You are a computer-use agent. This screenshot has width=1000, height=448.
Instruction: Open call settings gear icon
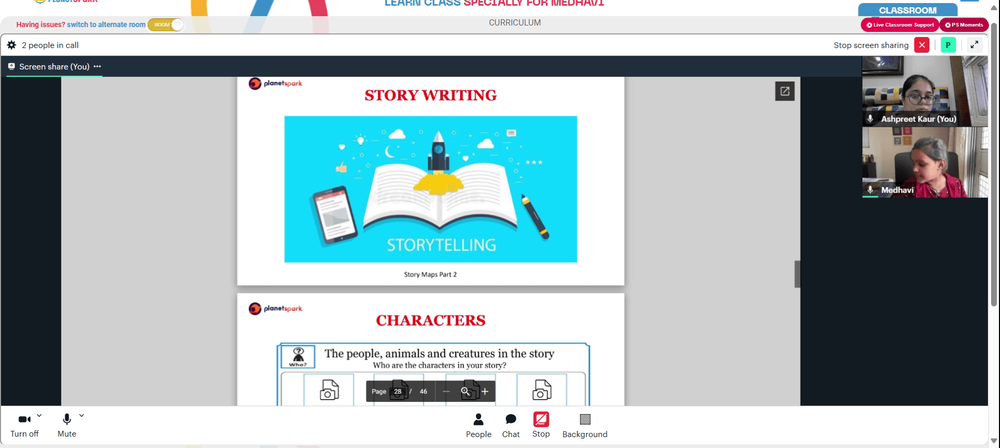point(11,45)
